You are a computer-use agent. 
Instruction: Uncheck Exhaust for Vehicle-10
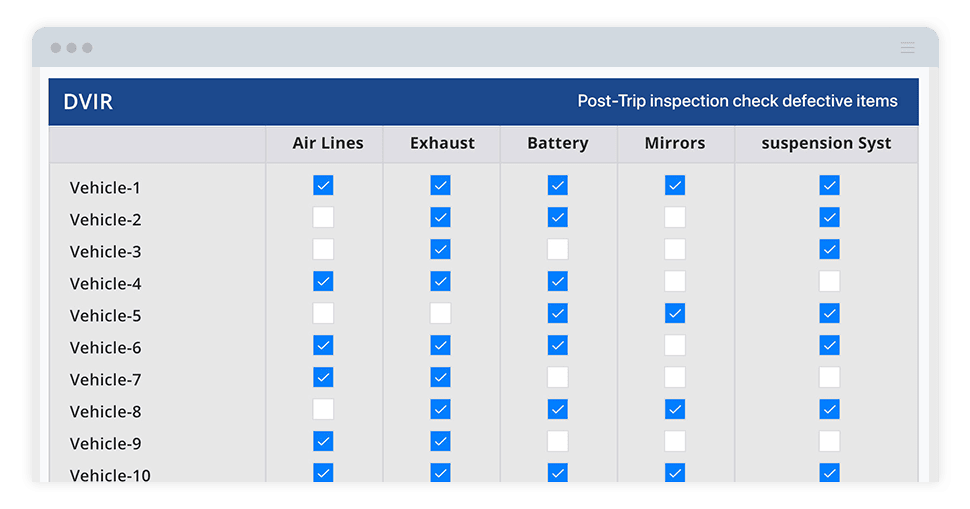(x=440, y=473)
